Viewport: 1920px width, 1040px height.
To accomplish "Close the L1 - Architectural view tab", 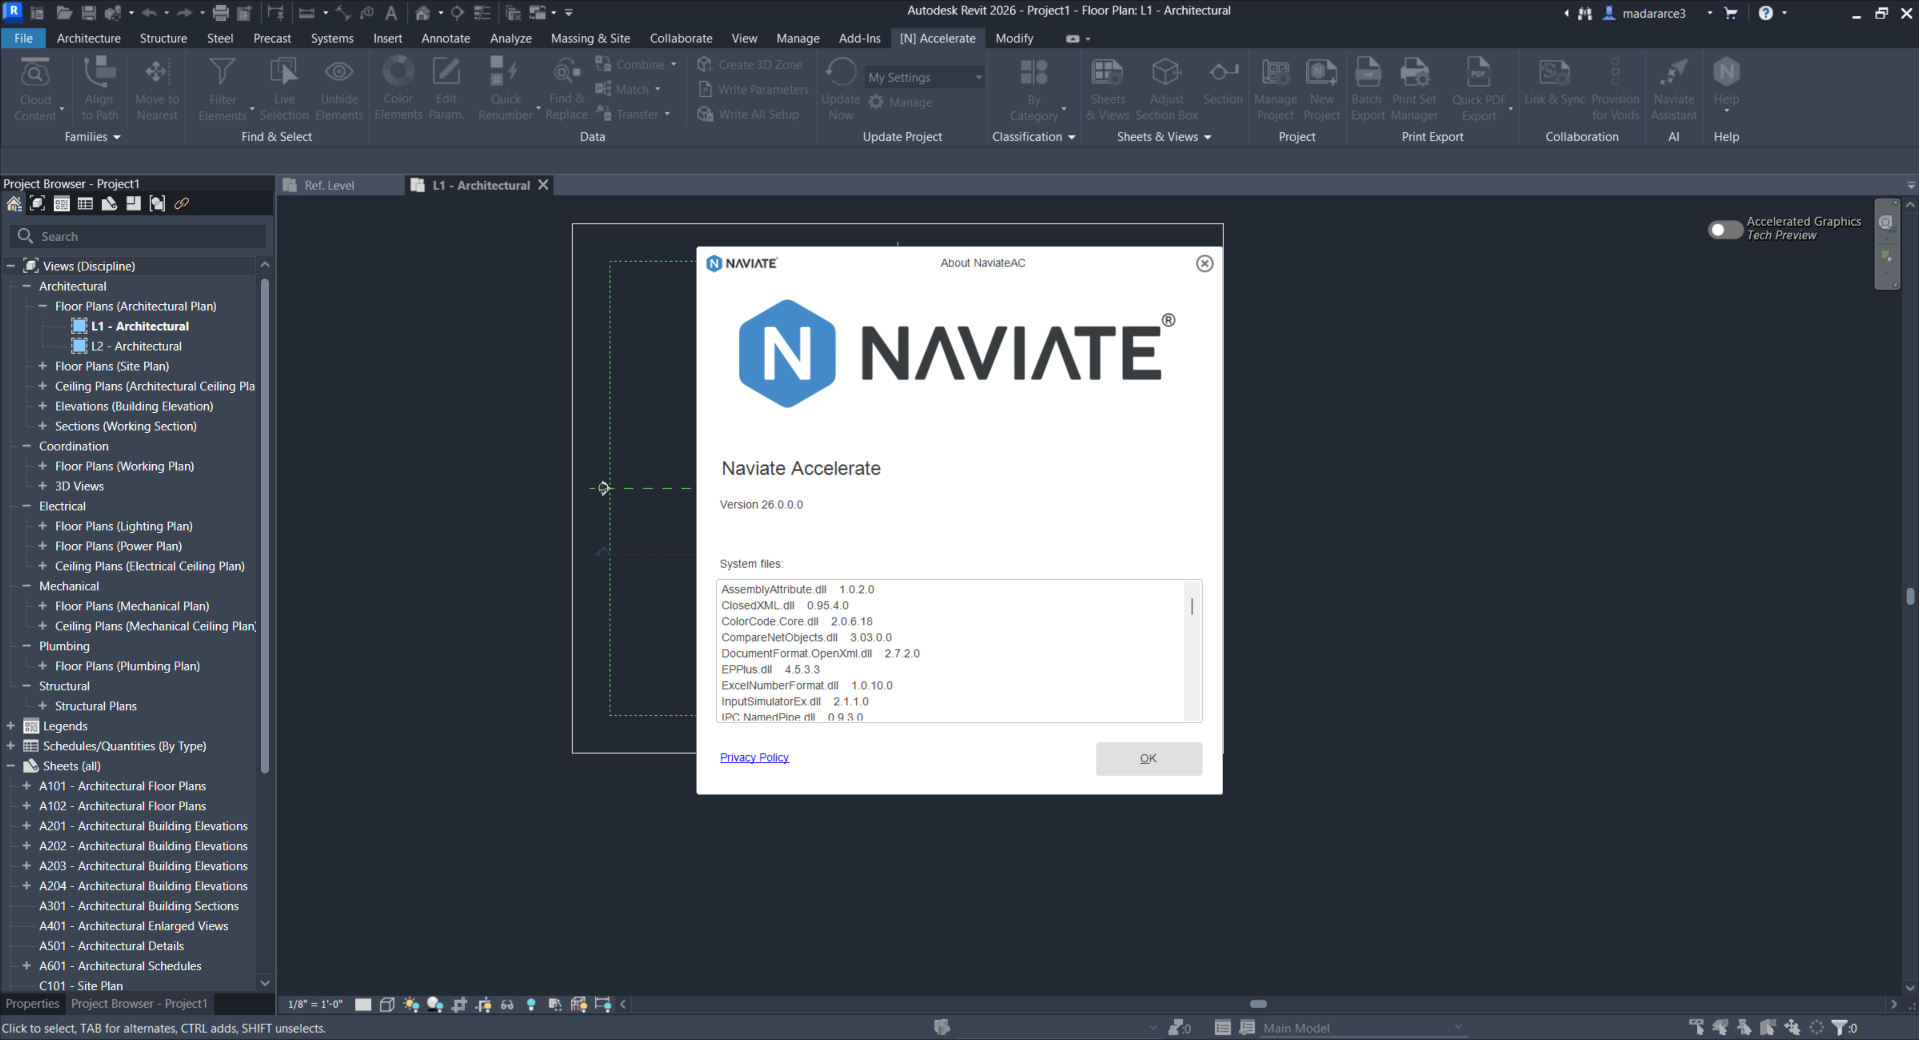I will tap(543, 185).
